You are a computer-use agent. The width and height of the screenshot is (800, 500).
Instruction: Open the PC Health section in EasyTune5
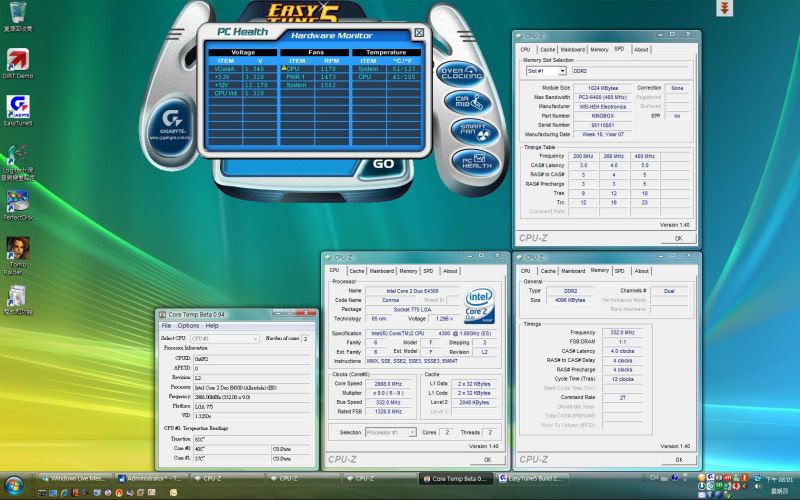476,162
